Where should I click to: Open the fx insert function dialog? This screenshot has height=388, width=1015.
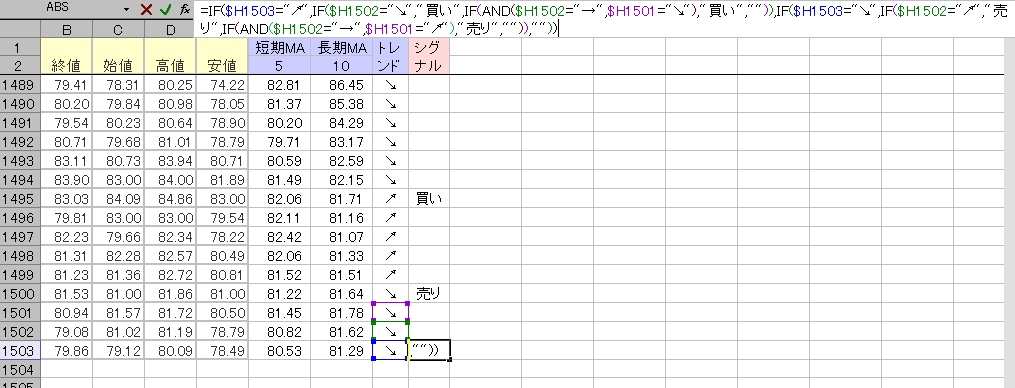184,10
